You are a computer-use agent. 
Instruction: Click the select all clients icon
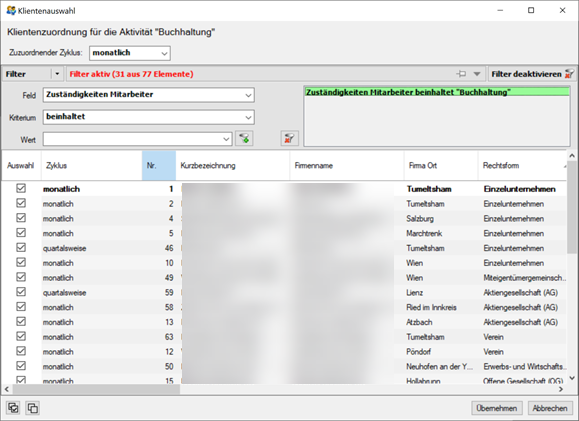13,408
